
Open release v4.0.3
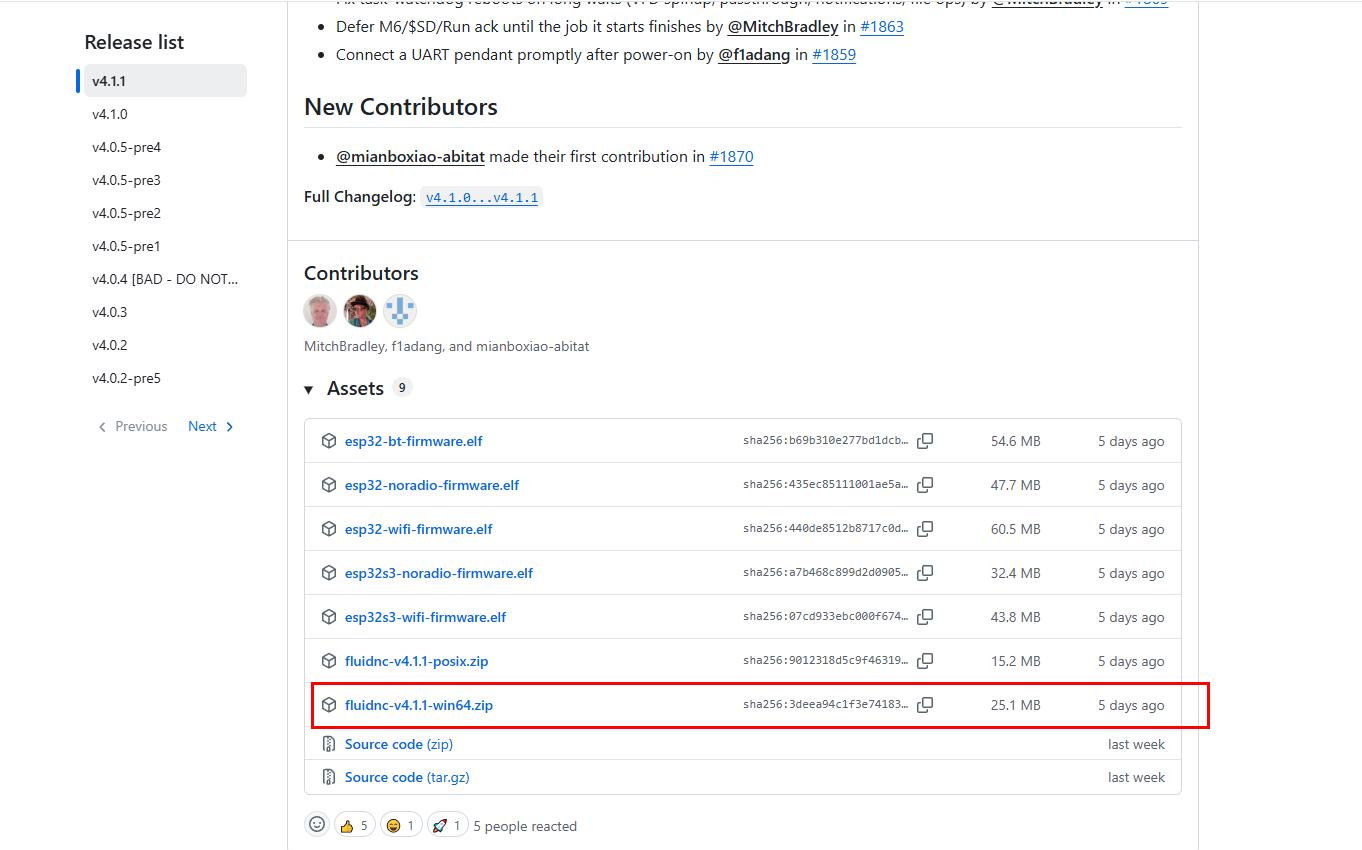point(110,312)
